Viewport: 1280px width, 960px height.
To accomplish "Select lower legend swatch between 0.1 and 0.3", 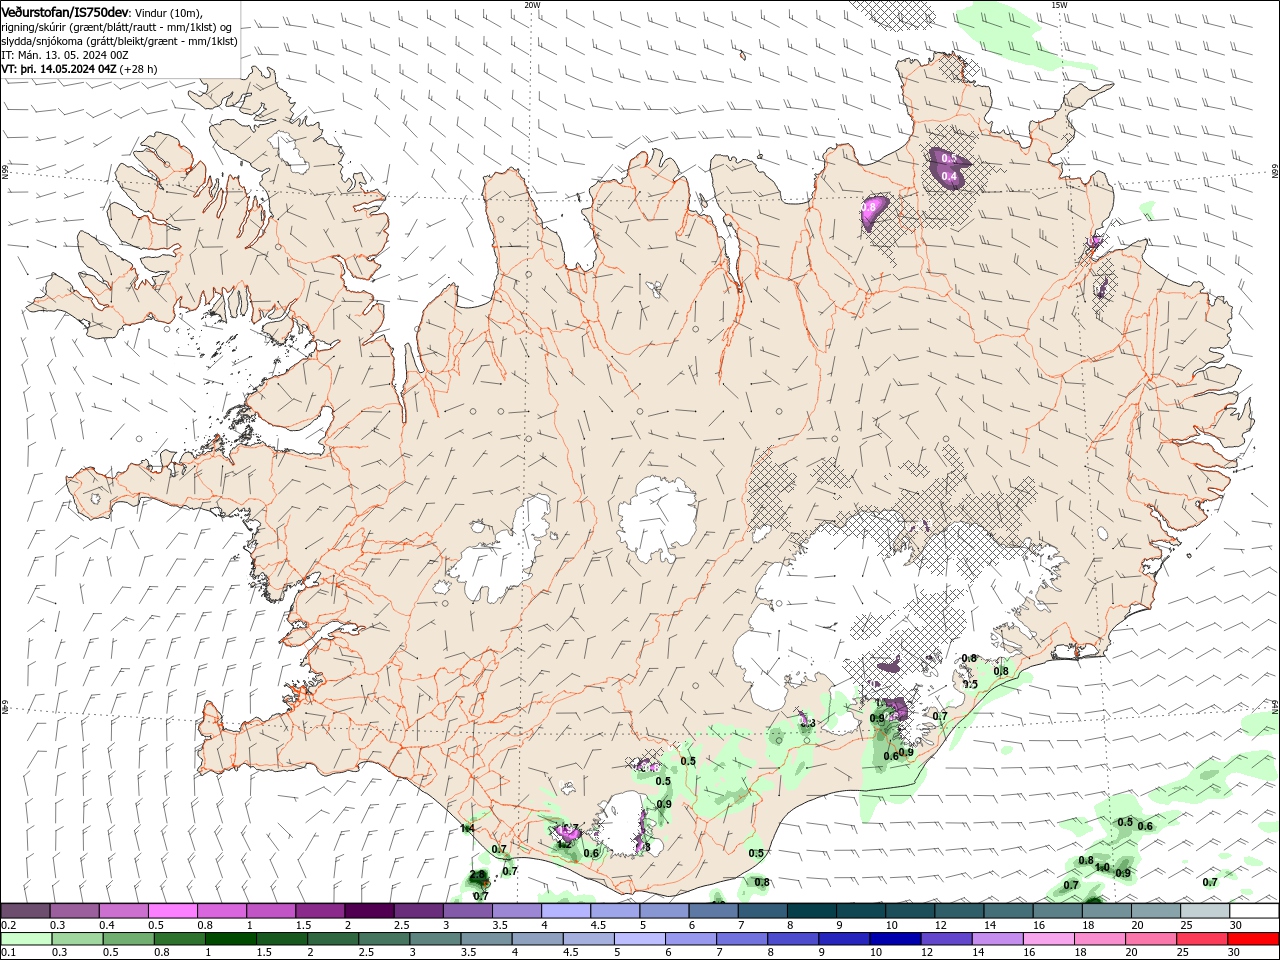I will coord(26,939).
